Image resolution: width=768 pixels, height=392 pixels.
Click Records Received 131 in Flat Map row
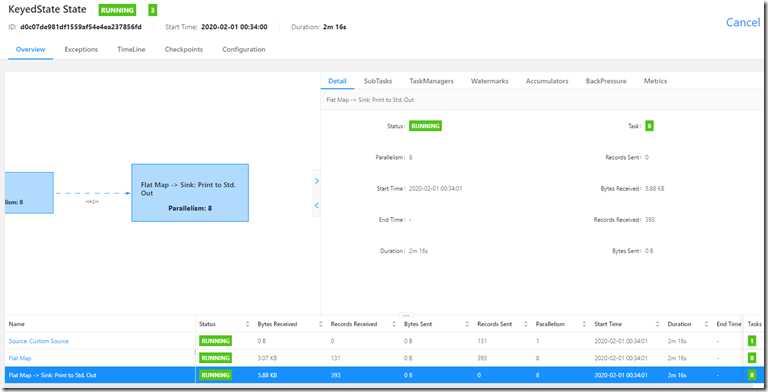click(336, 358)
